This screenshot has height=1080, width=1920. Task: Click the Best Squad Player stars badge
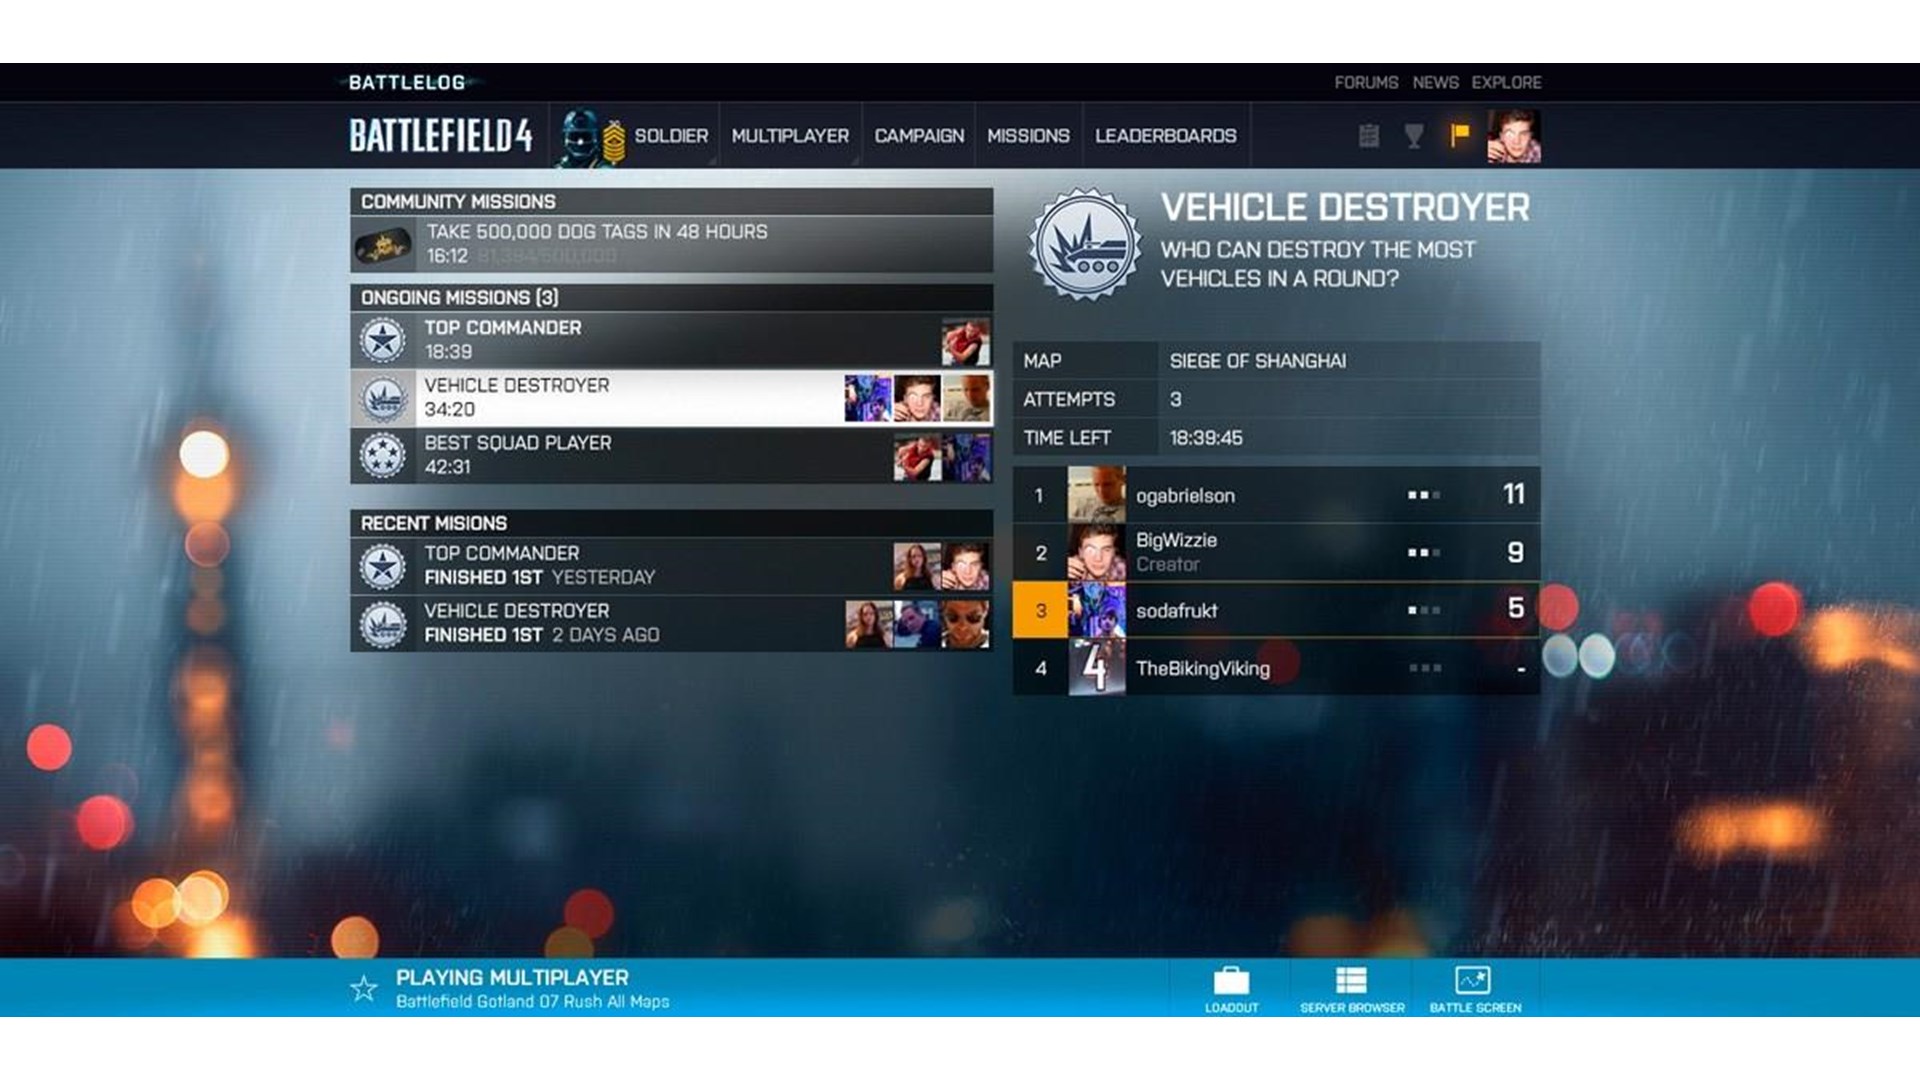(383, 456)
